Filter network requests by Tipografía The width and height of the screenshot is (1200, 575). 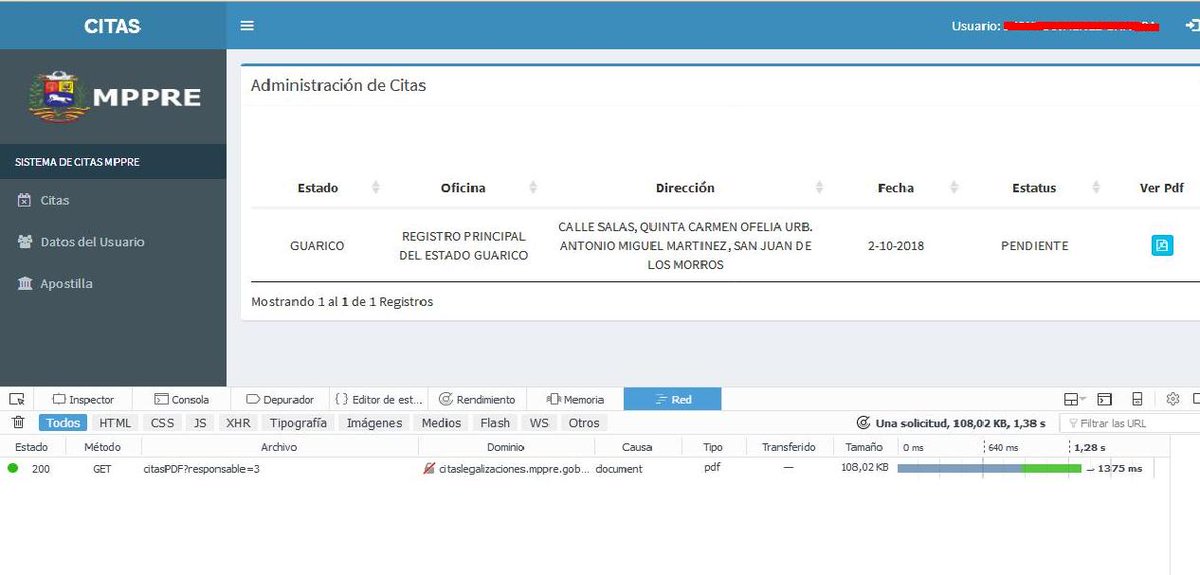click(x=298, y=423)
